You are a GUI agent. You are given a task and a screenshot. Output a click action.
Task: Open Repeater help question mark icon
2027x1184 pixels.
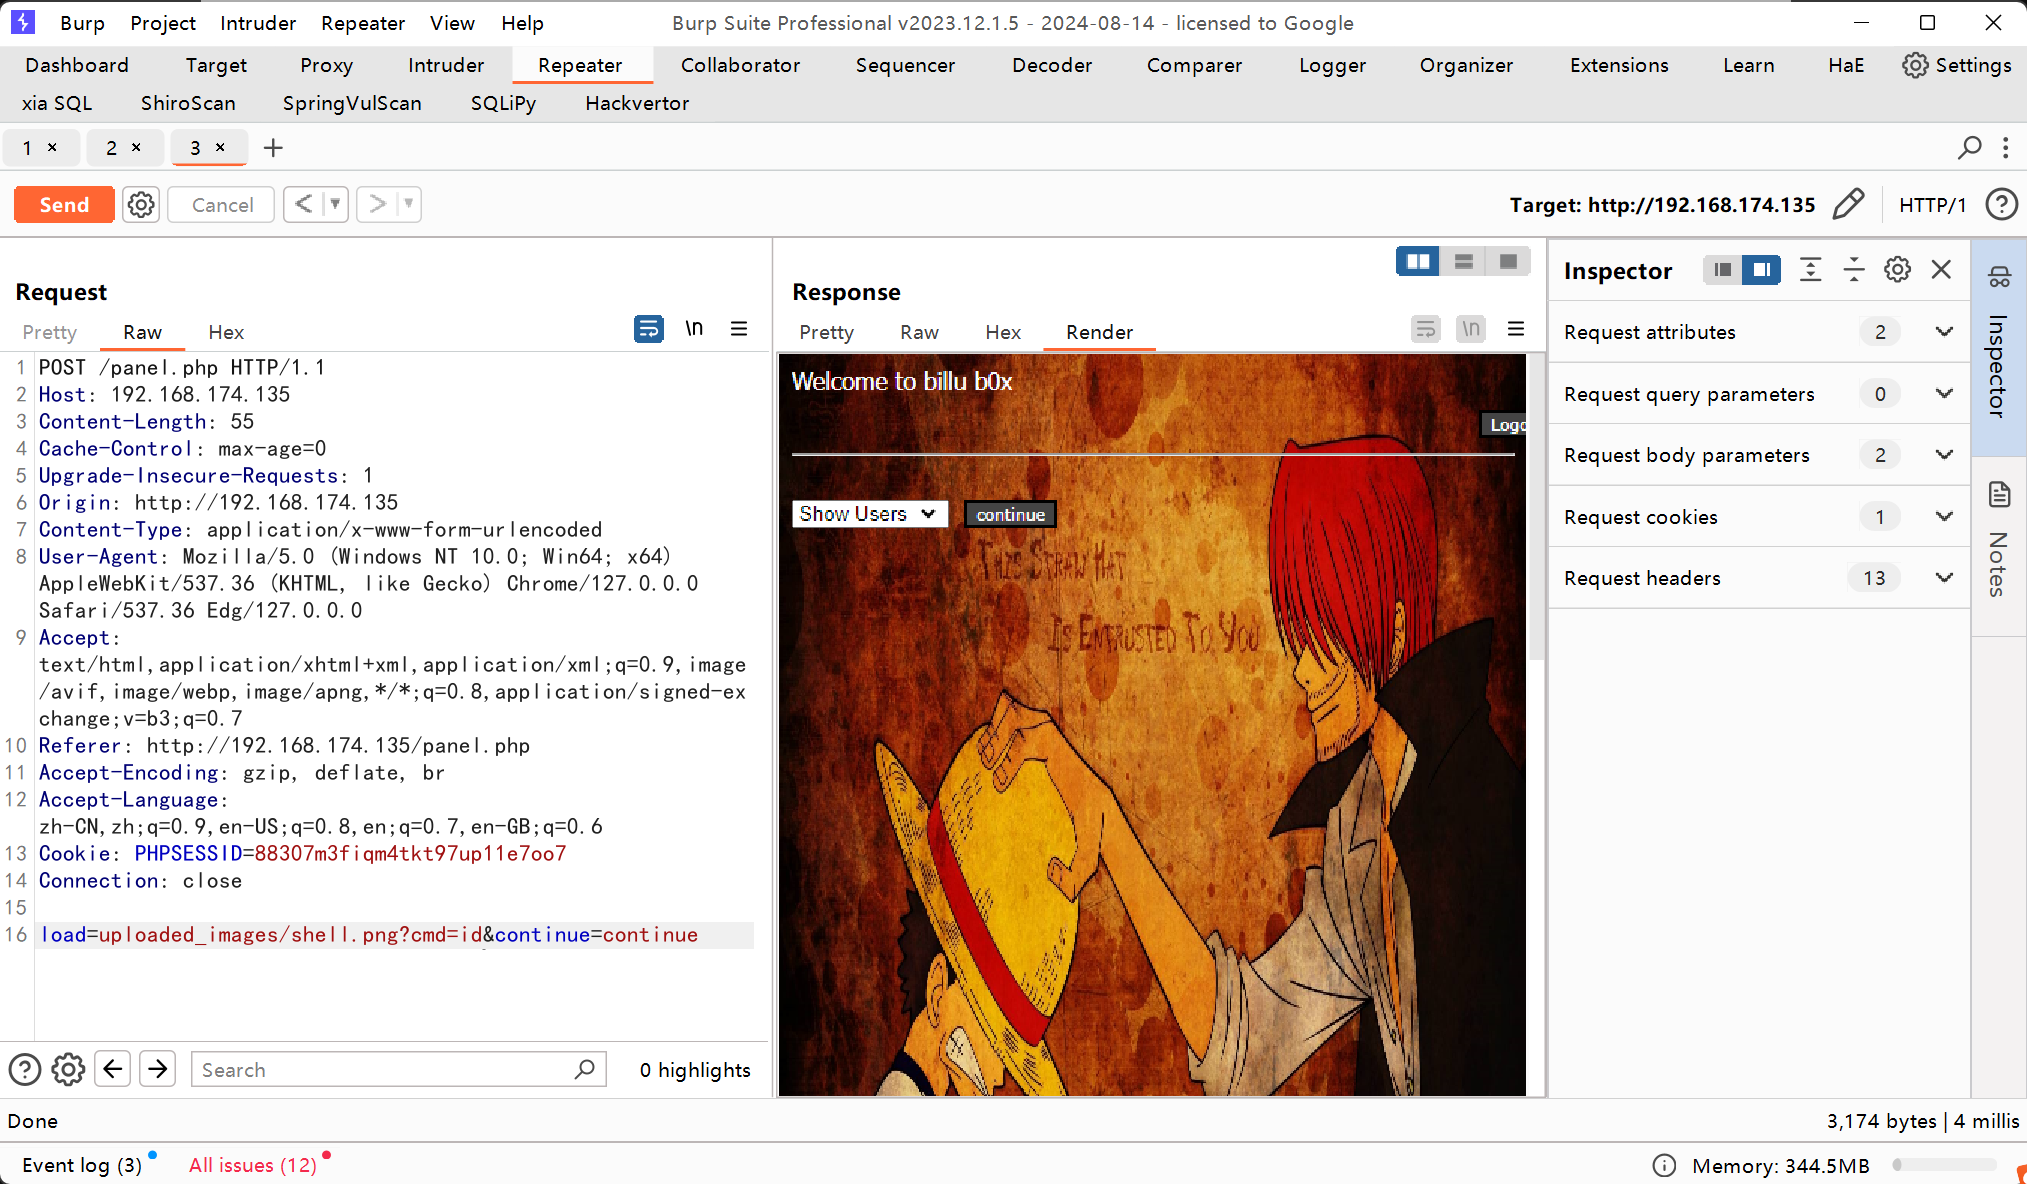2001,205
